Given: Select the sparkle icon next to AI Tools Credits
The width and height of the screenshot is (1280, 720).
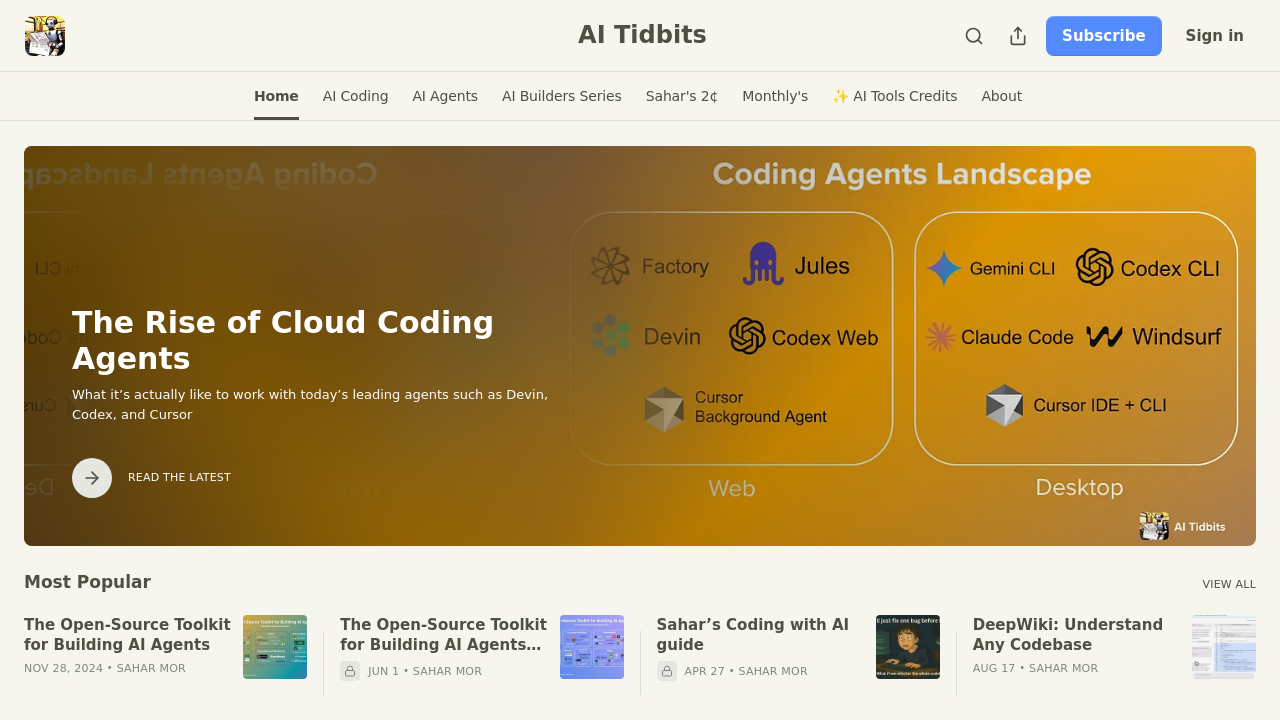Looking at the screenshot, I should click(x=840, y=96).
